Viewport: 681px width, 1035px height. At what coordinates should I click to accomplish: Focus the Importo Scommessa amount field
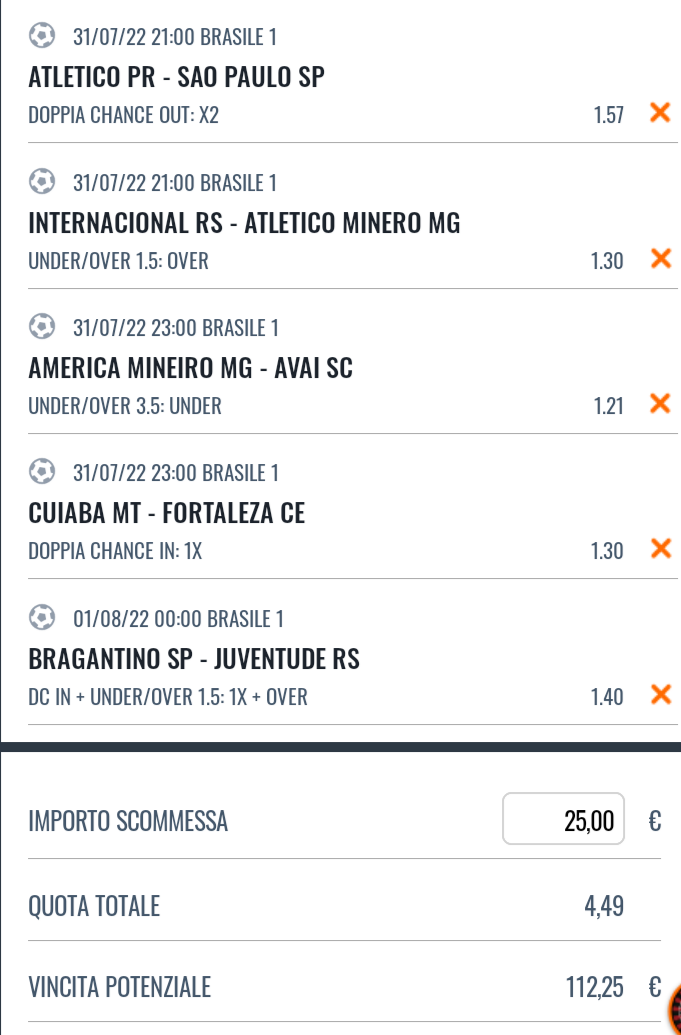pos(564,818)
